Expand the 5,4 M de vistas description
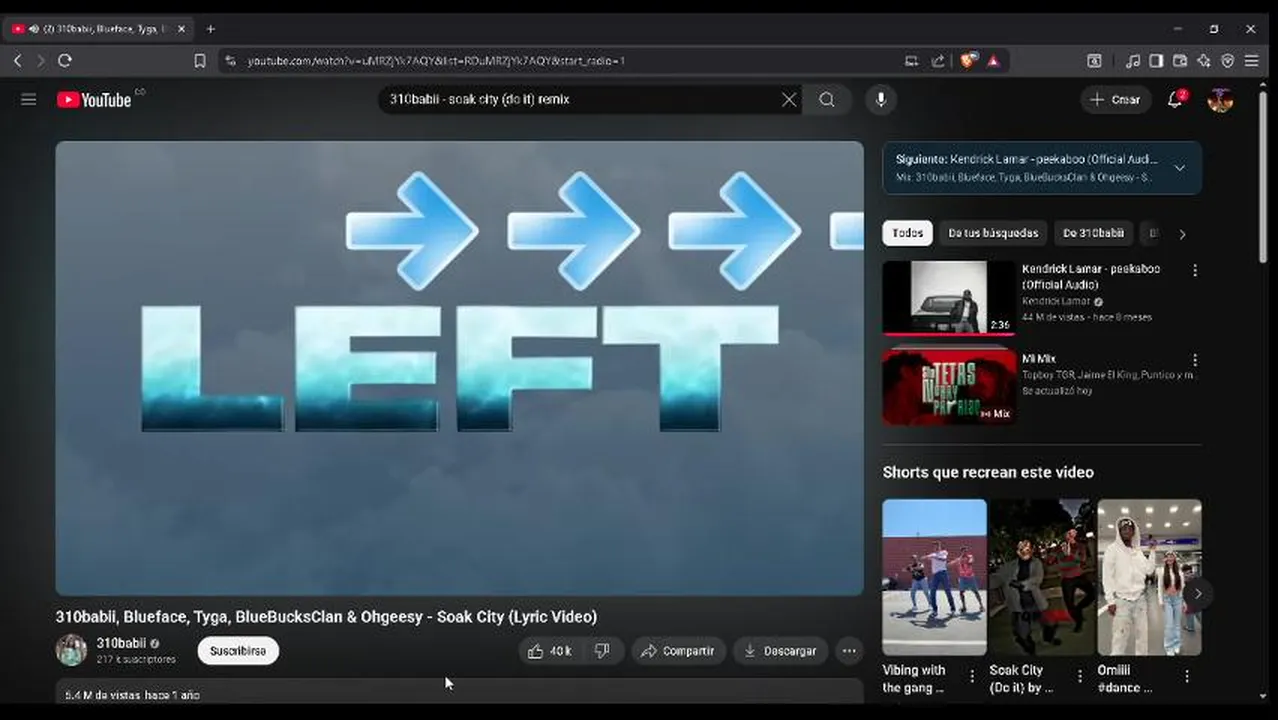 click(459, 694)
